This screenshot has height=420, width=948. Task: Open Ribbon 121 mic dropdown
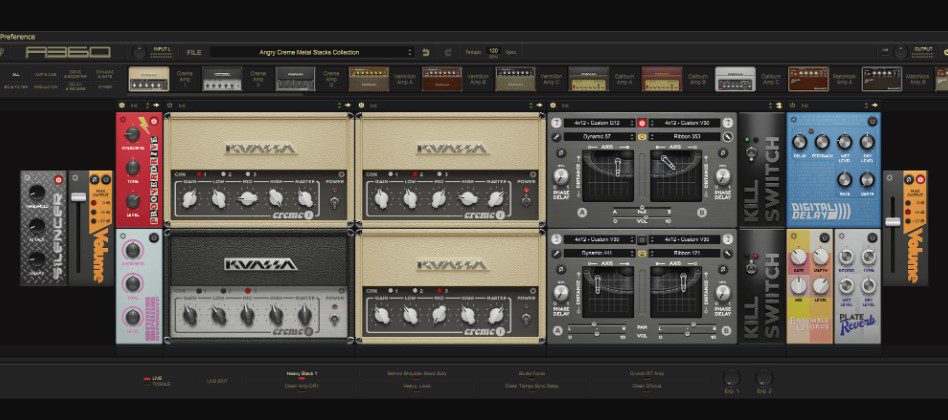(x=684, y=253)
